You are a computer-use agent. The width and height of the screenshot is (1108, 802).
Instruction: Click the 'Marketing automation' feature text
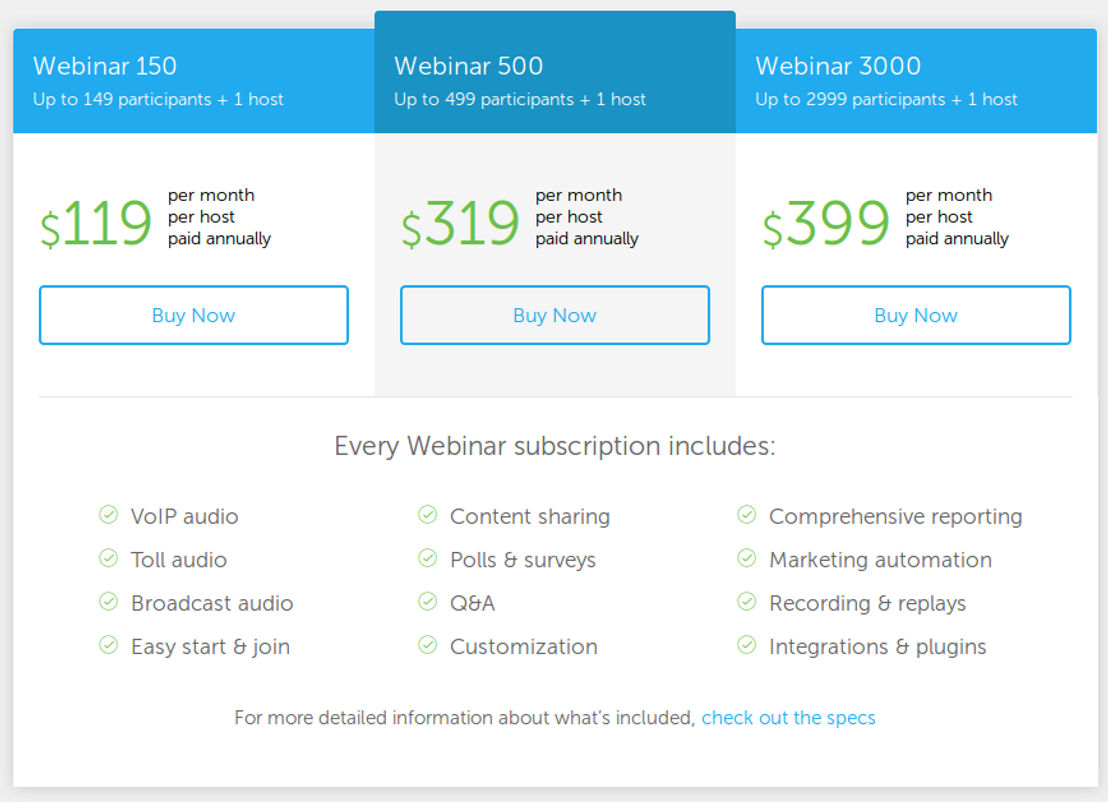point(880,560)
